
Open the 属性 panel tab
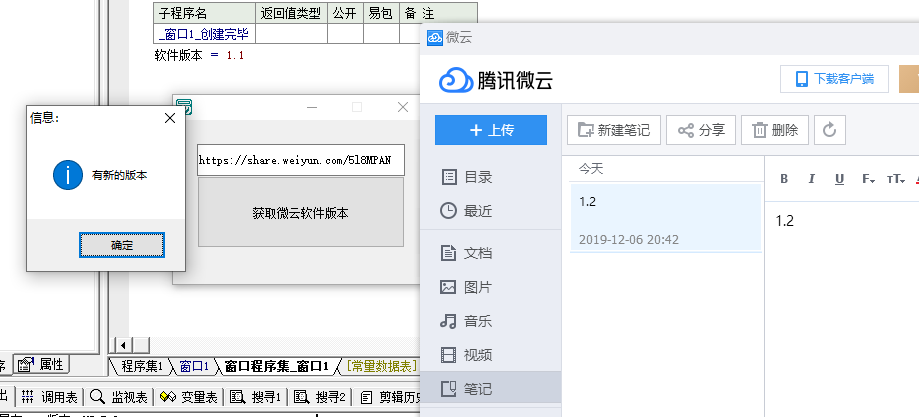click(41, 364)
